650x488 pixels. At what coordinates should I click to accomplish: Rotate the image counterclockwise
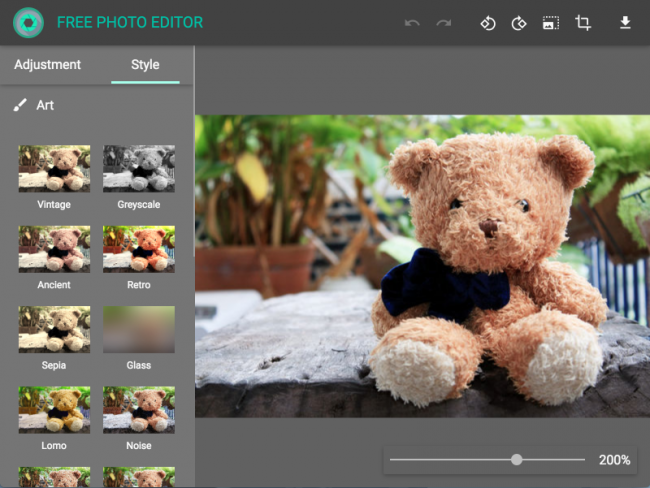point(488,23)
